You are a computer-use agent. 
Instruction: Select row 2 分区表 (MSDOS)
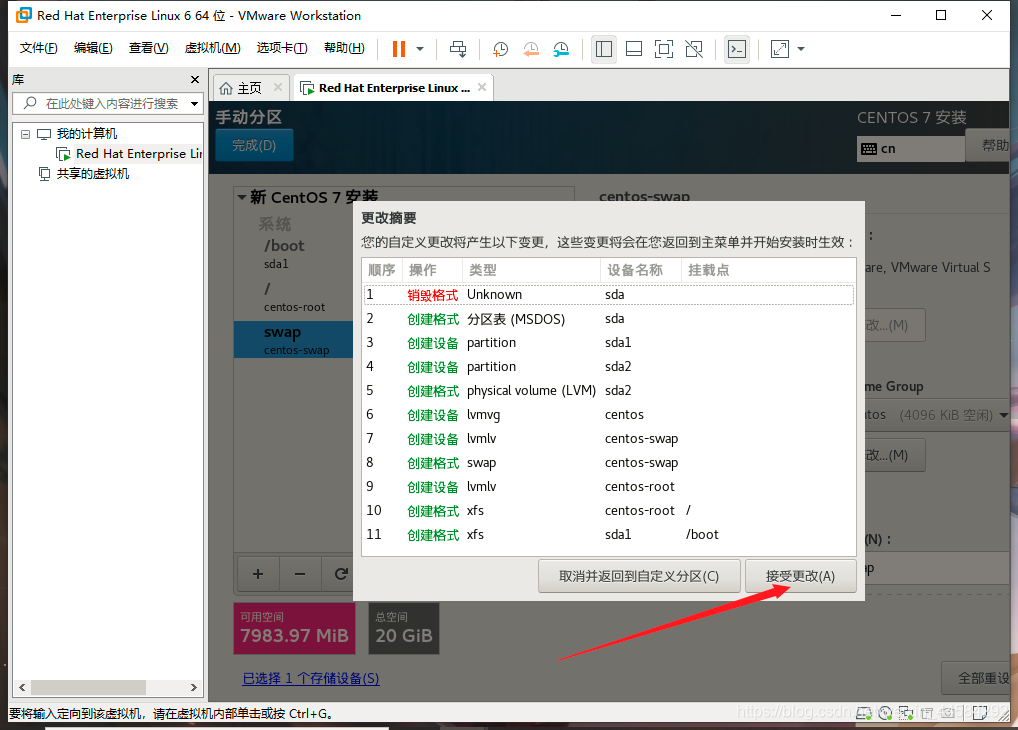click(609, 318)
